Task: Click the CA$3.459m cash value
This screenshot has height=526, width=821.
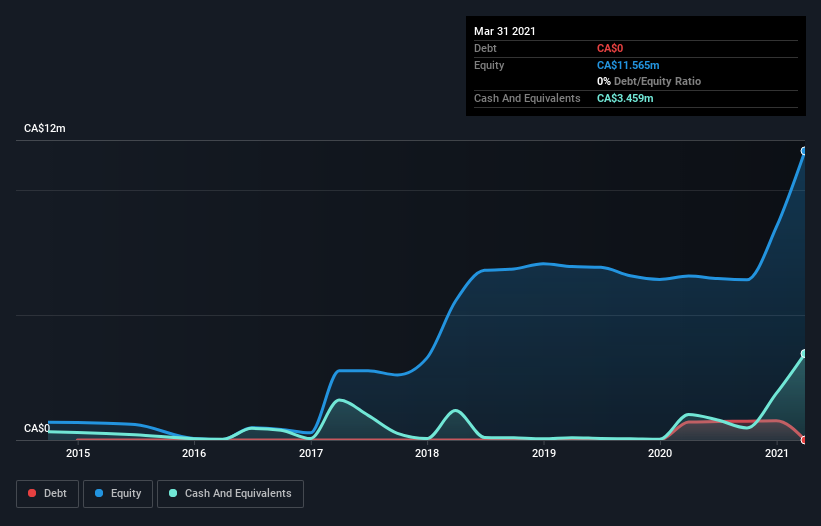Action: (x=625, y=98)
